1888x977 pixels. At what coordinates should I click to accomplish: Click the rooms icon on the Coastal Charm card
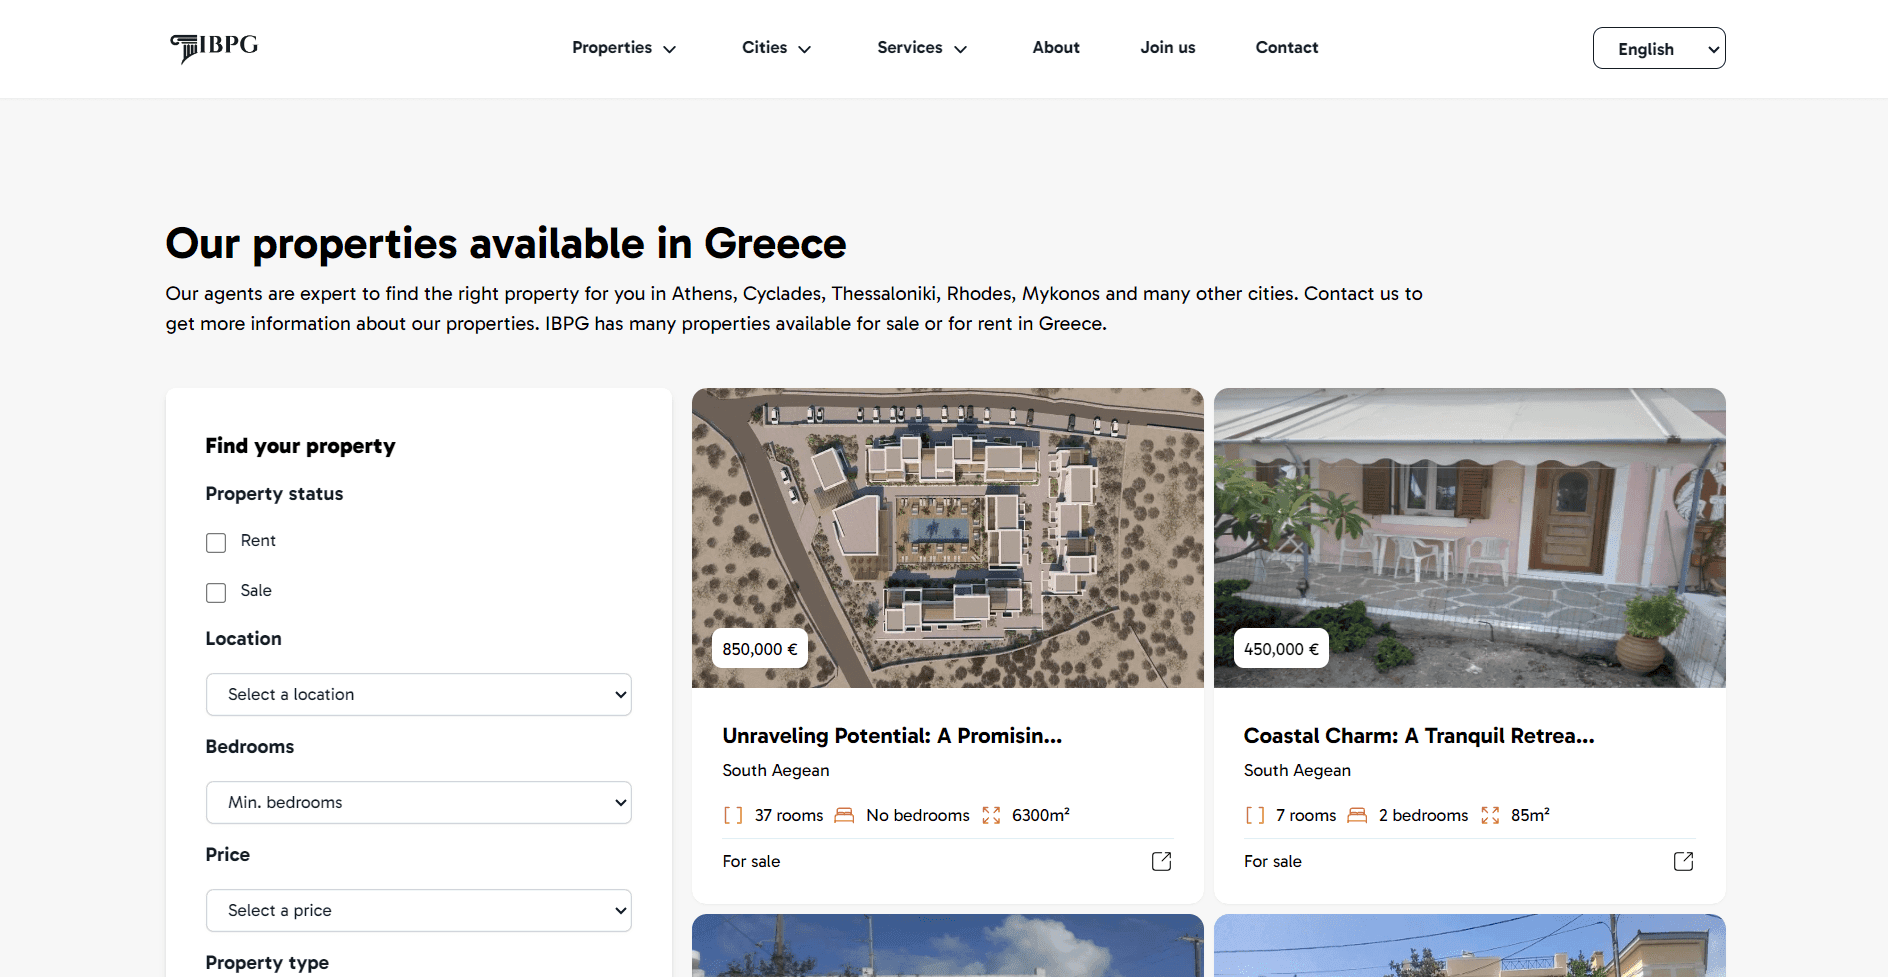coord(1255,815)
